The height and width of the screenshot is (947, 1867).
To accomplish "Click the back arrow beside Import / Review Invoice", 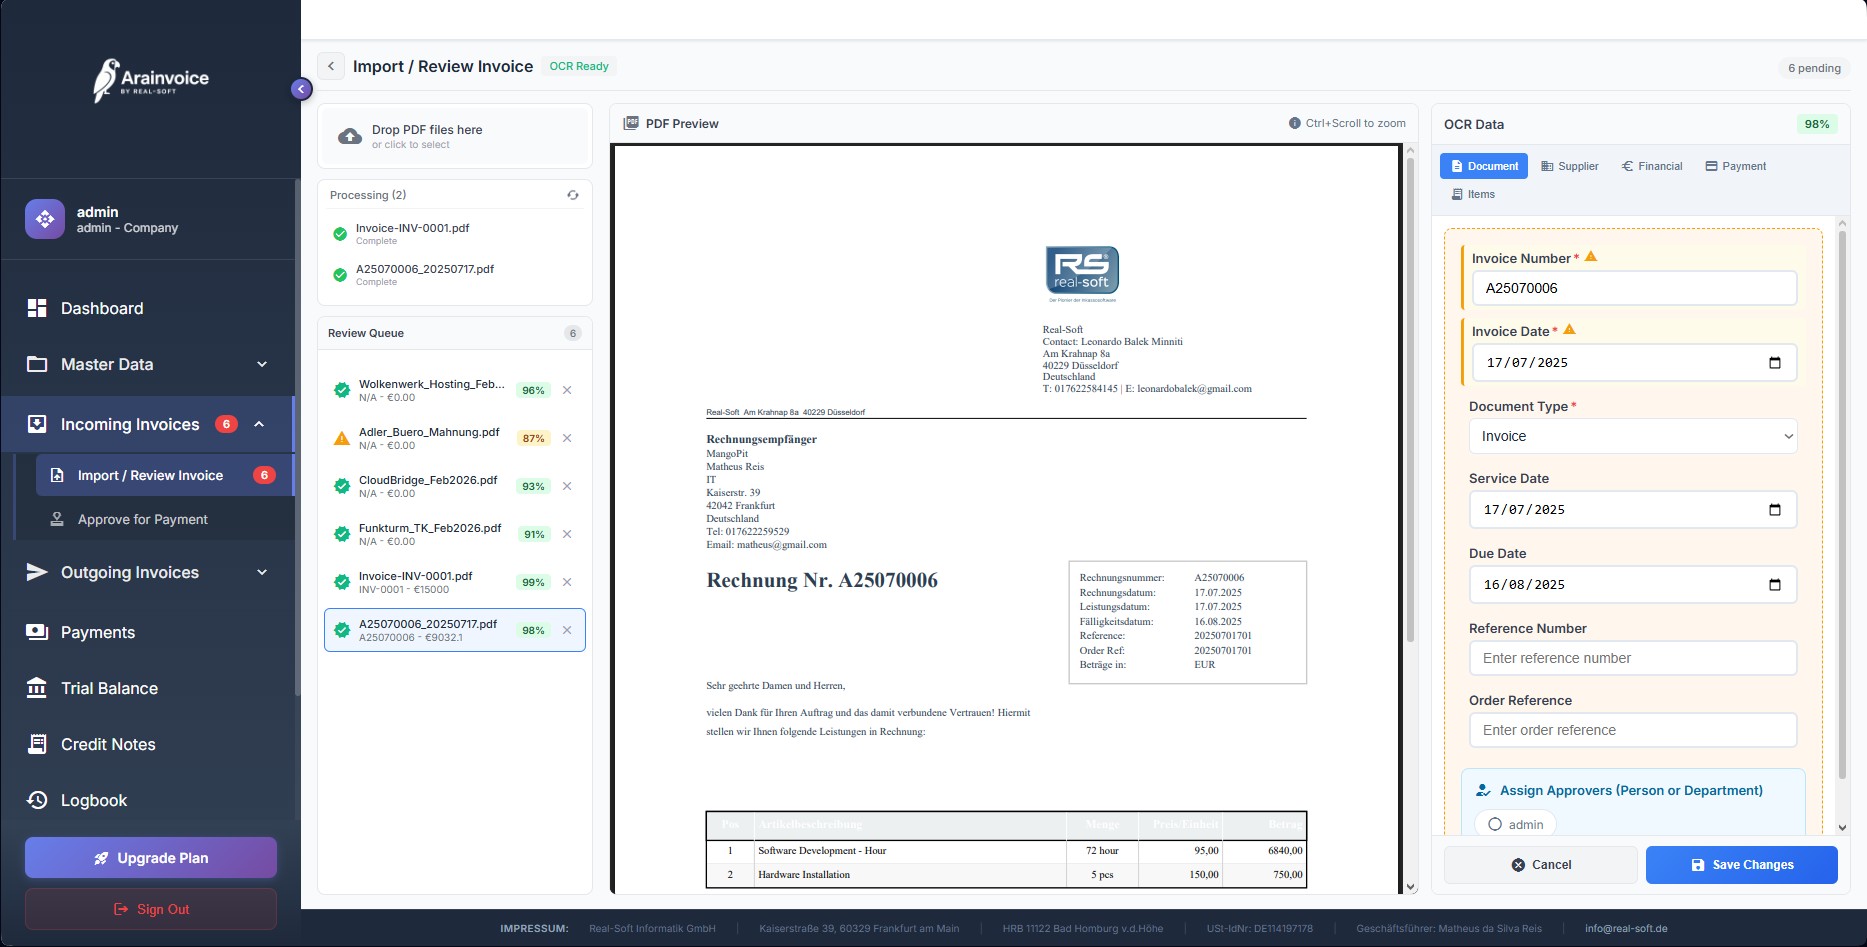I will coord(331,66).
